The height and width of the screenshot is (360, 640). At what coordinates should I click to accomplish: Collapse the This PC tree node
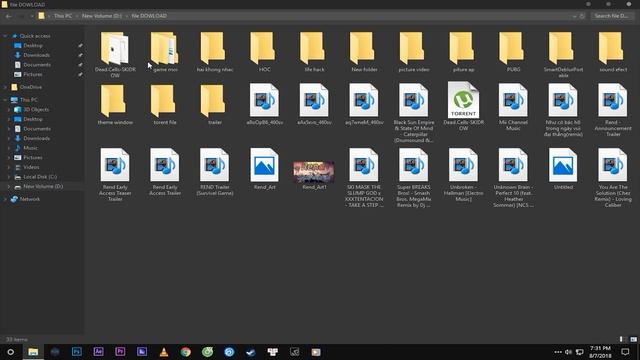point(5,100)
